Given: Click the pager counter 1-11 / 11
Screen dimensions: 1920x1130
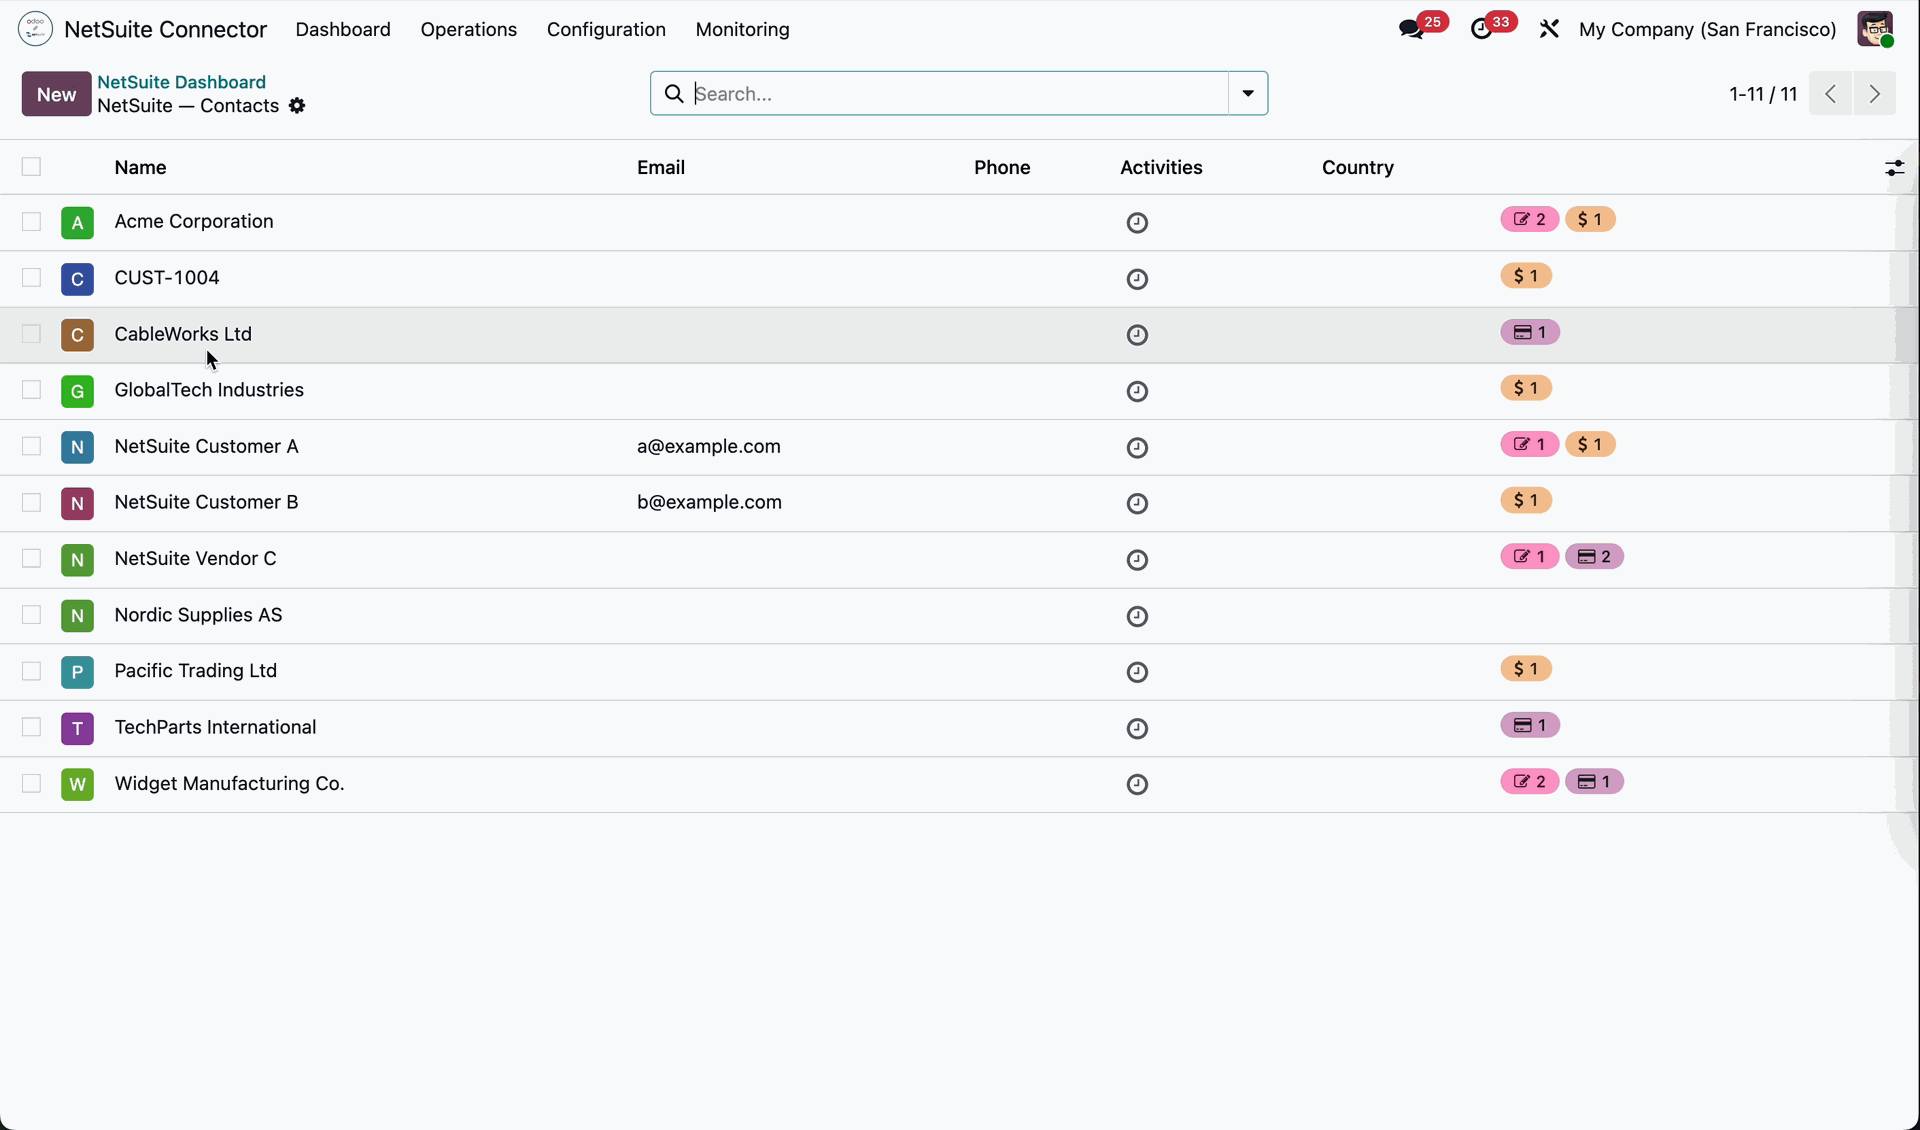Looking at the screenshot, I should [1763, 94].
